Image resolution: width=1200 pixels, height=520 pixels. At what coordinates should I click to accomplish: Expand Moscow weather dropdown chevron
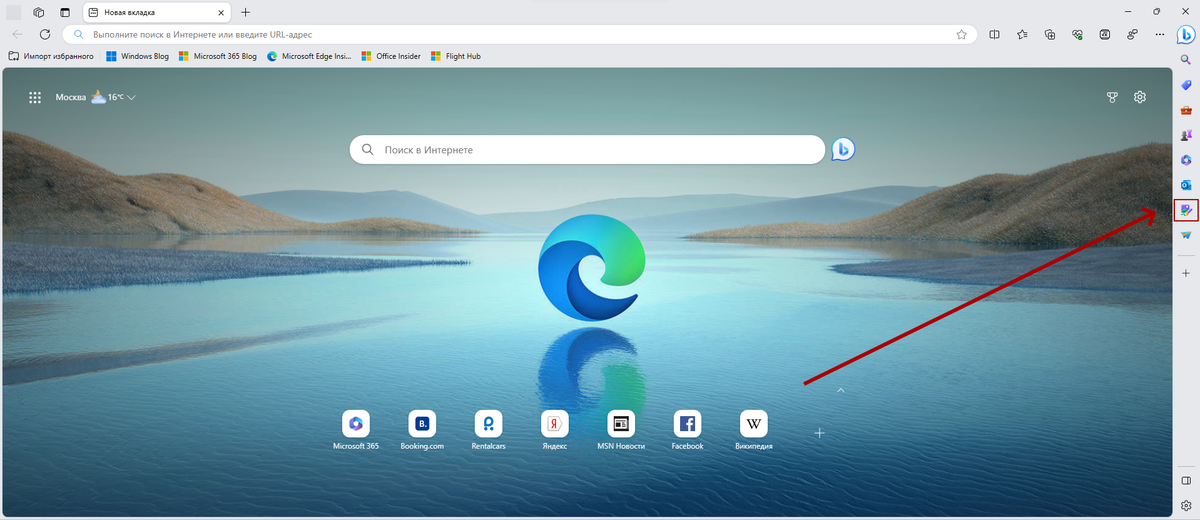pos(131,97)
